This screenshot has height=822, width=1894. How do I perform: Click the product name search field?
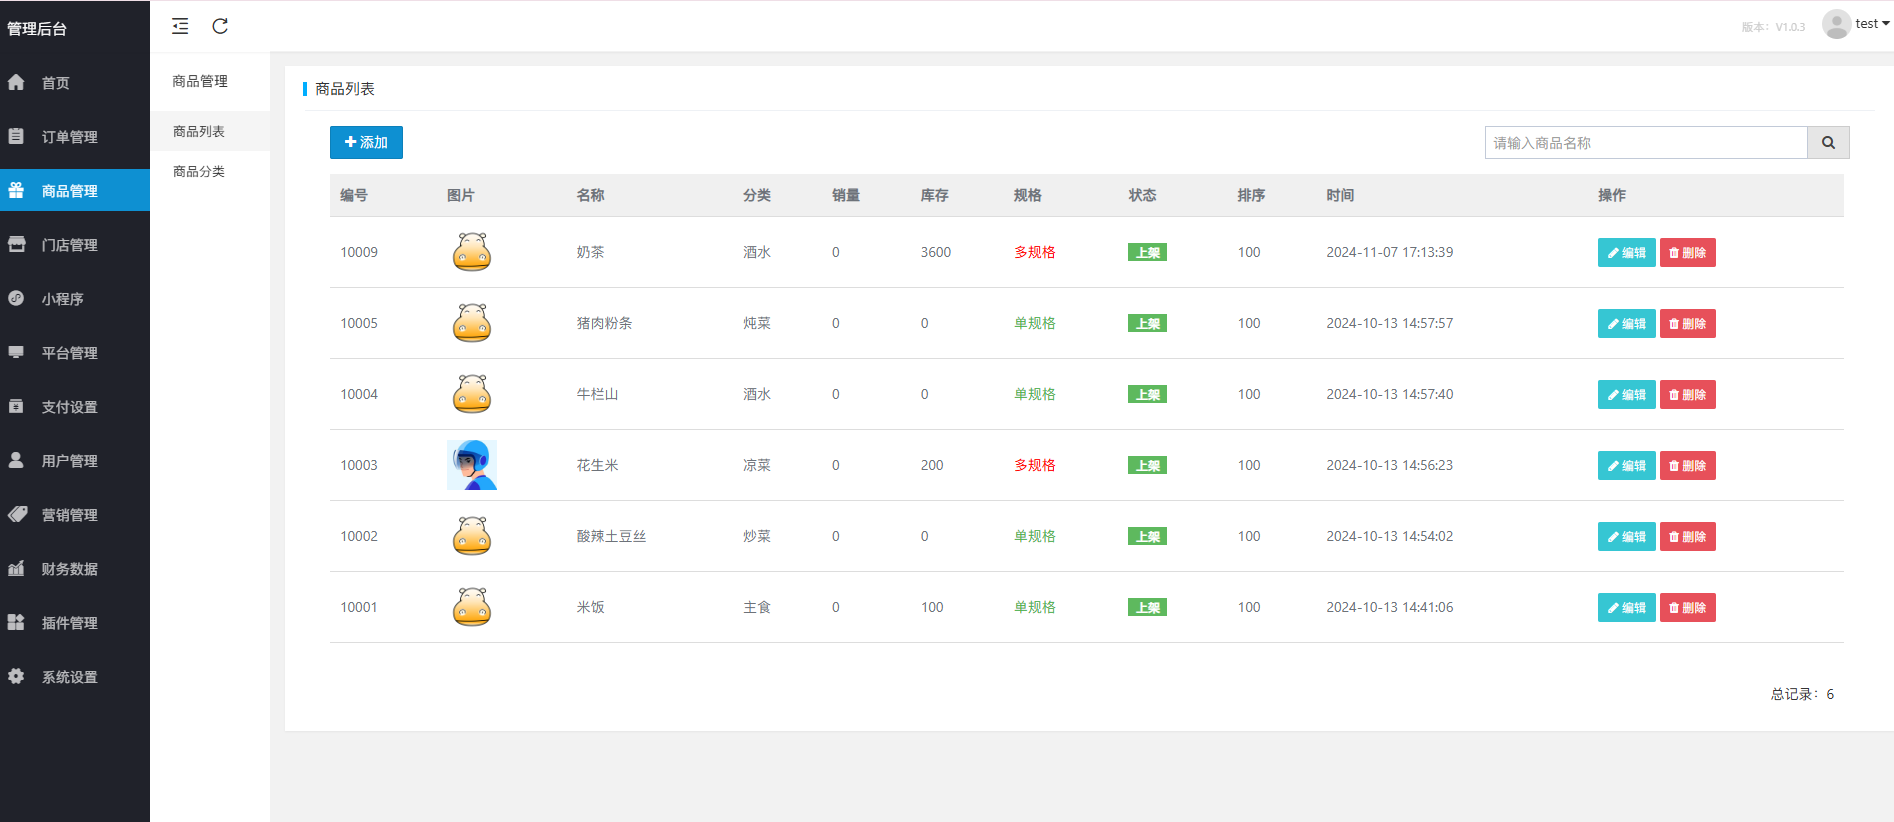click(x=1645, y=143)
